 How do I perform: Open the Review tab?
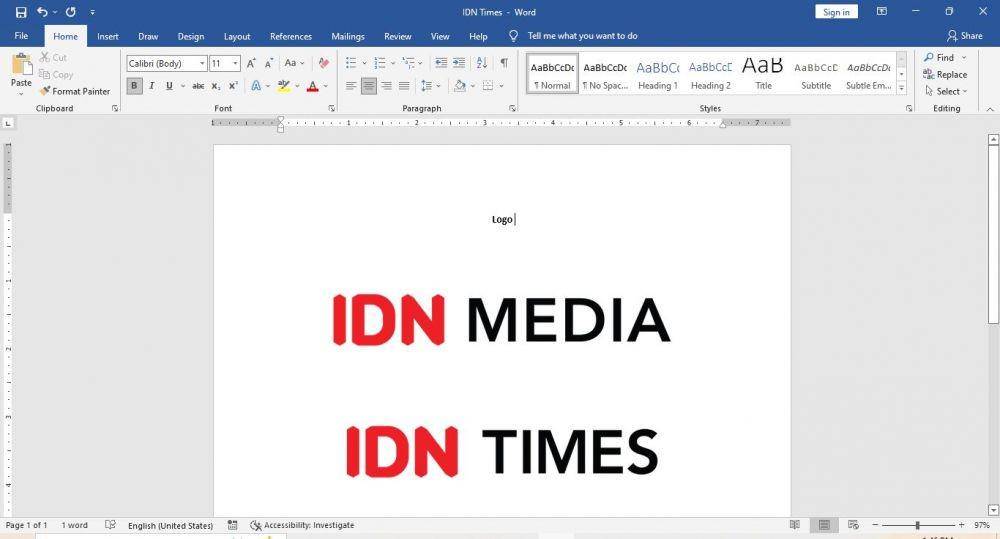[397, 36]
